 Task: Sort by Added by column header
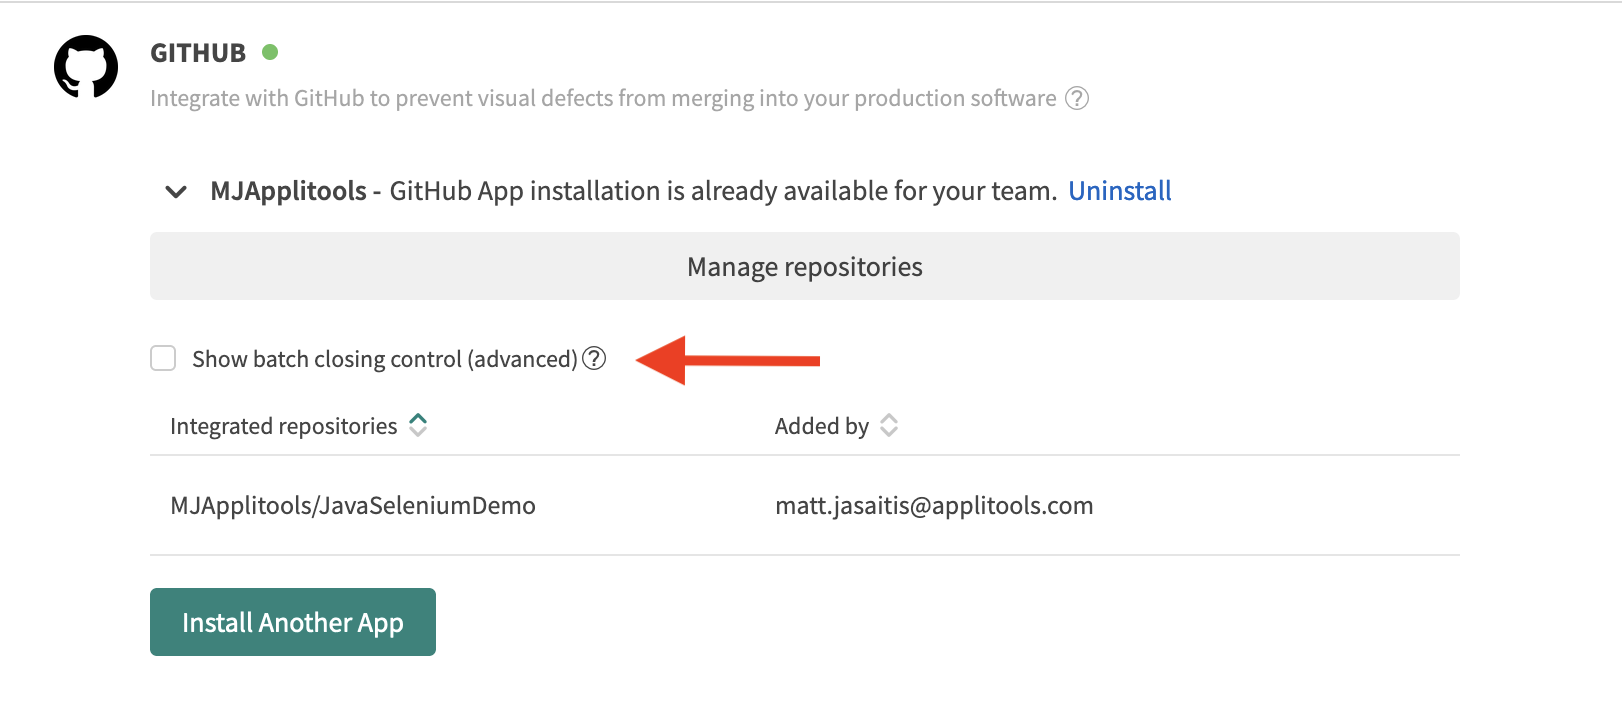[821, 426]
